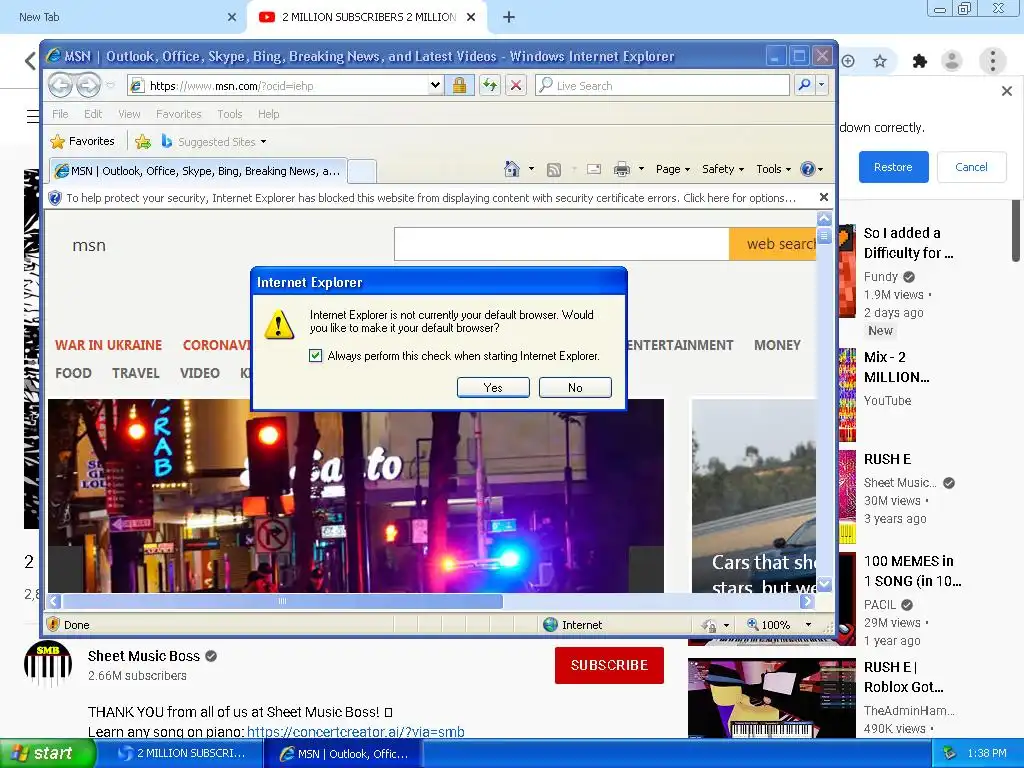Click the protected mode icon in status bar
The width and height of the screenshot is (1024, 768).
(x=709, y=625)
